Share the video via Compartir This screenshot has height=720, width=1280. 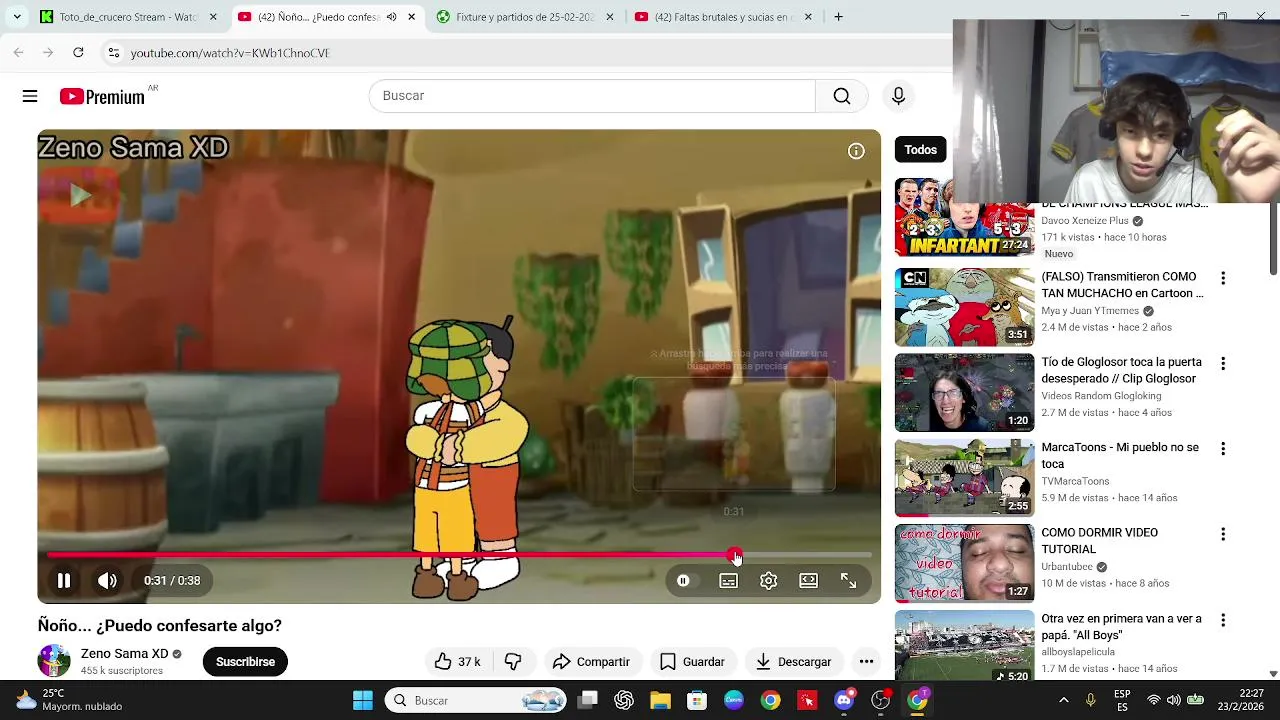coord(591,661)
